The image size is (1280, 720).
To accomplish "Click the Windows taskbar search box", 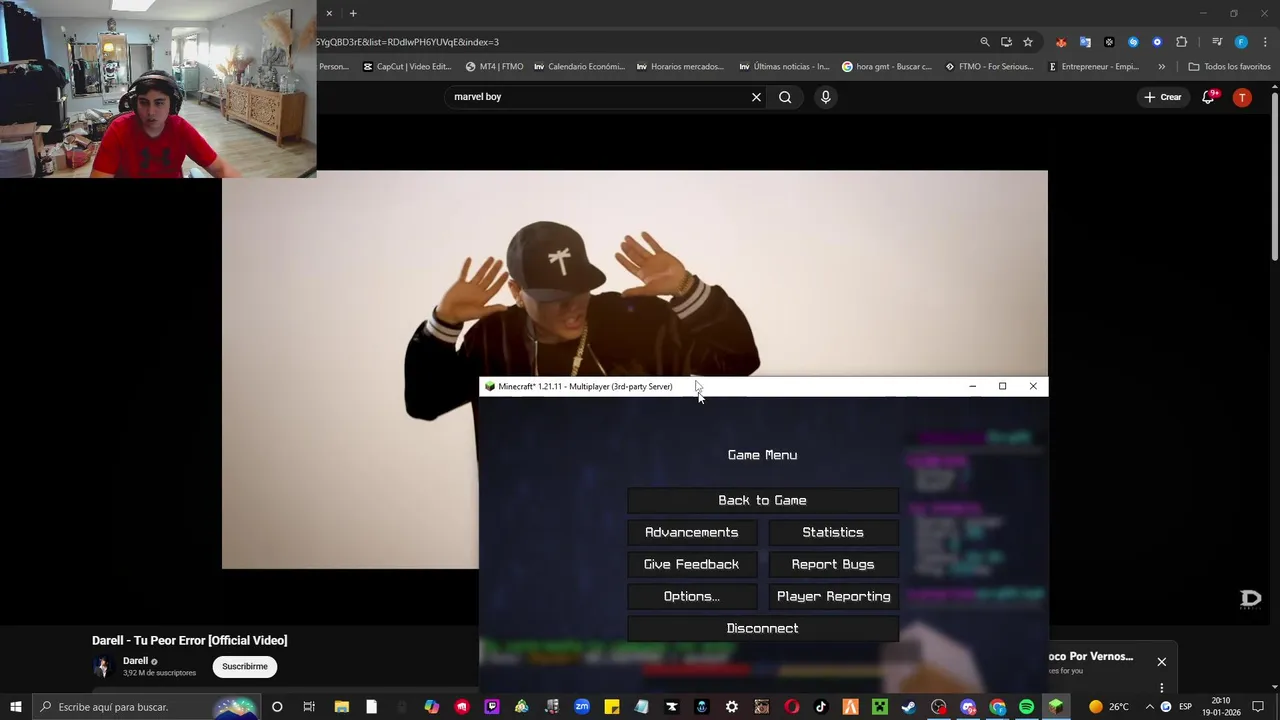I will [x=148, y=707].
